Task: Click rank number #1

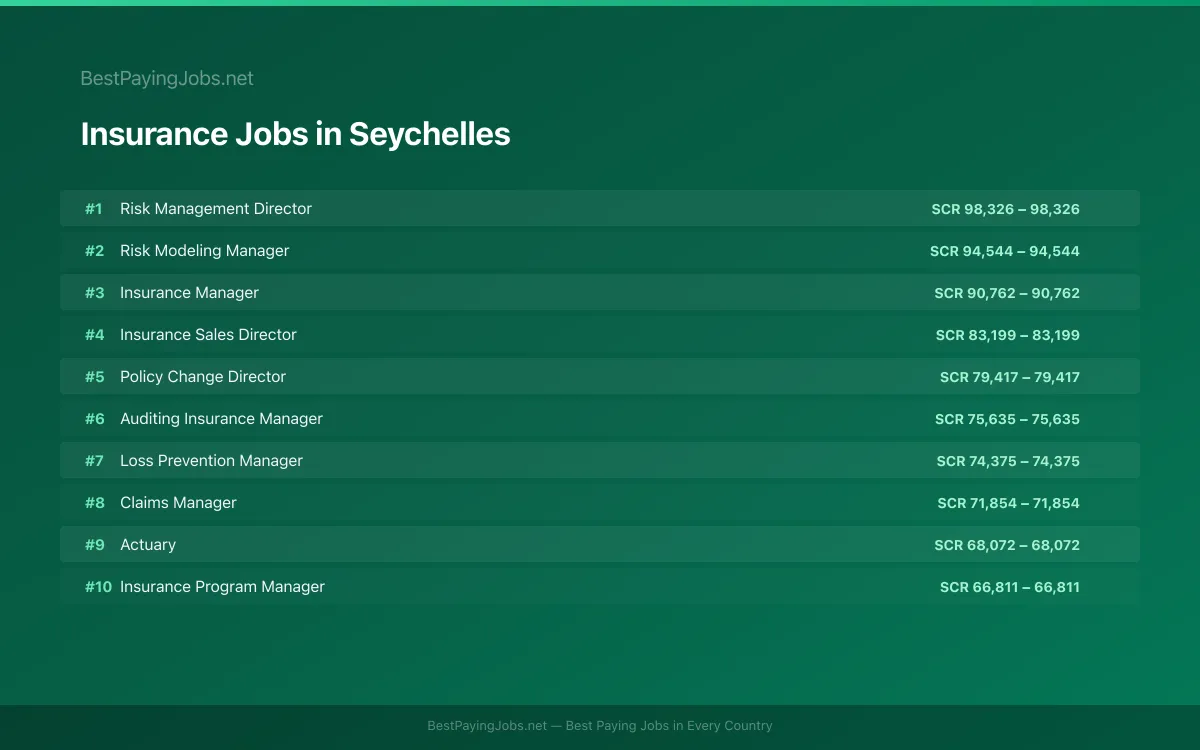Action: [94, 209]
